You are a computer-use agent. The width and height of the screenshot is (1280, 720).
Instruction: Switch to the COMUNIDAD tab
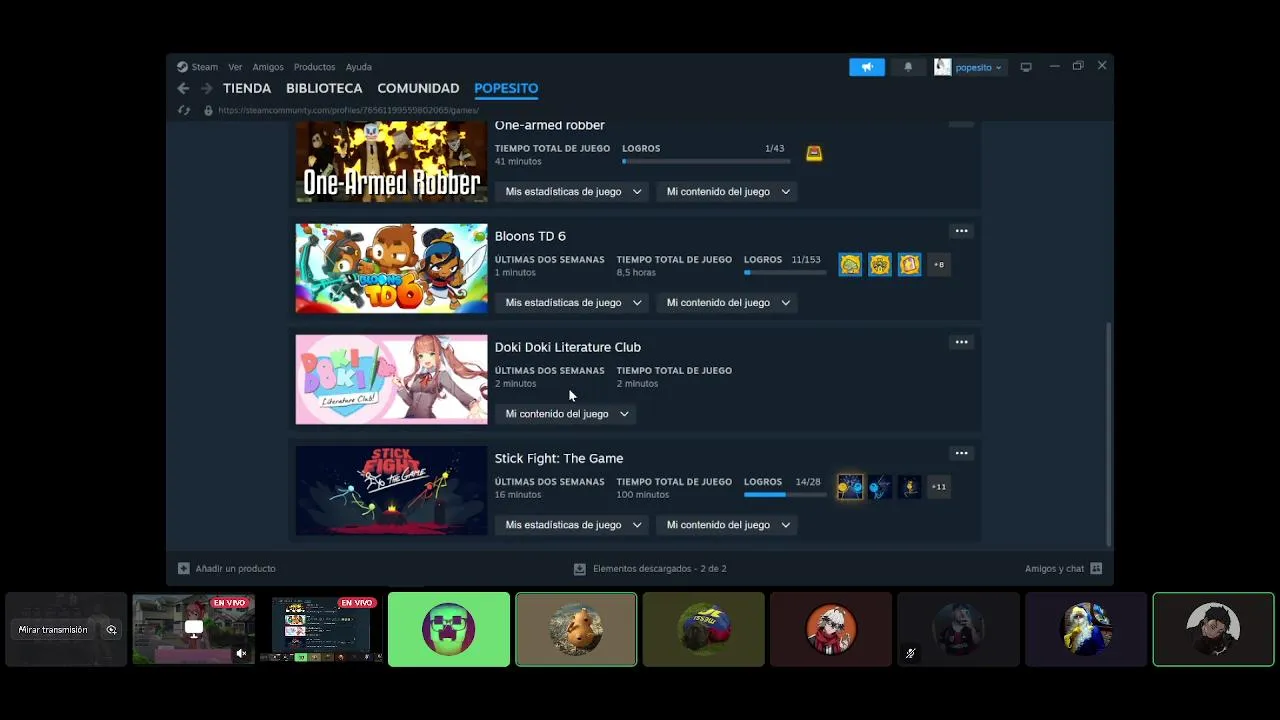[418, 88]
